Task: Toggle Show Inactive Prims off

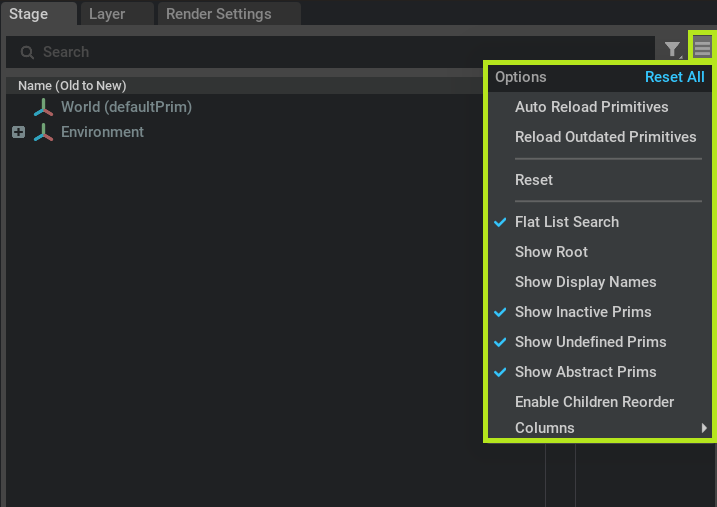Action: 582,312
